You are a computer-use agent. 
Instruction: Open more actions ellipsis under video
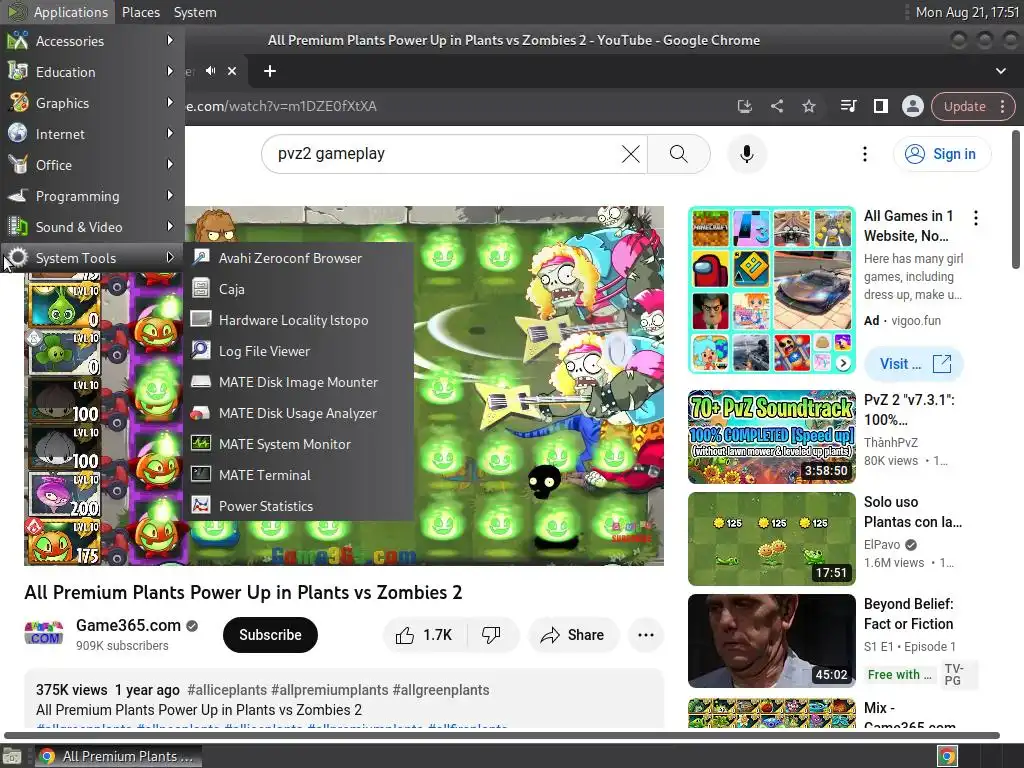click(x=645, y=635)
